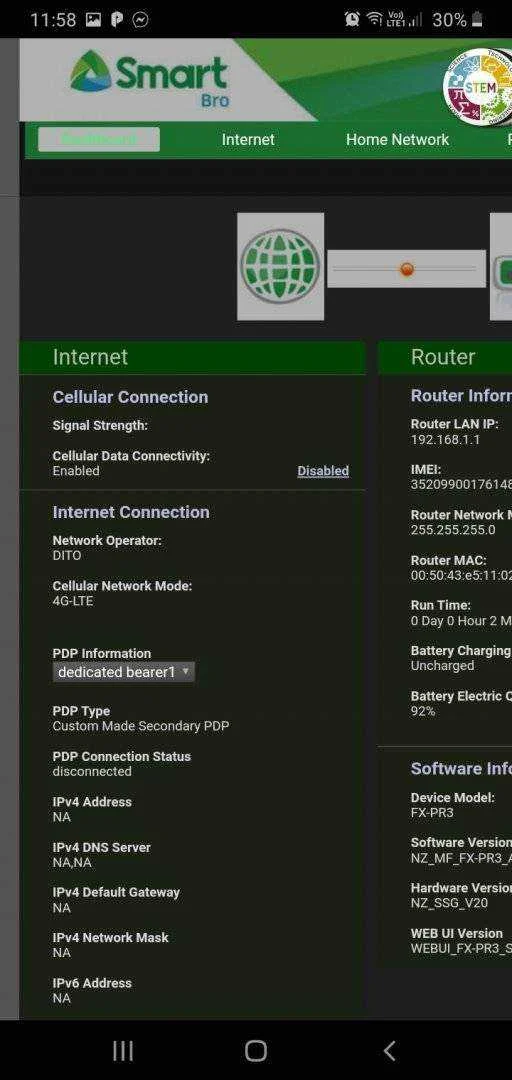The width and height of the screenshot is (512, 1080).
Task: Tap the Messenger notification icon
Action: coord(141,20)
